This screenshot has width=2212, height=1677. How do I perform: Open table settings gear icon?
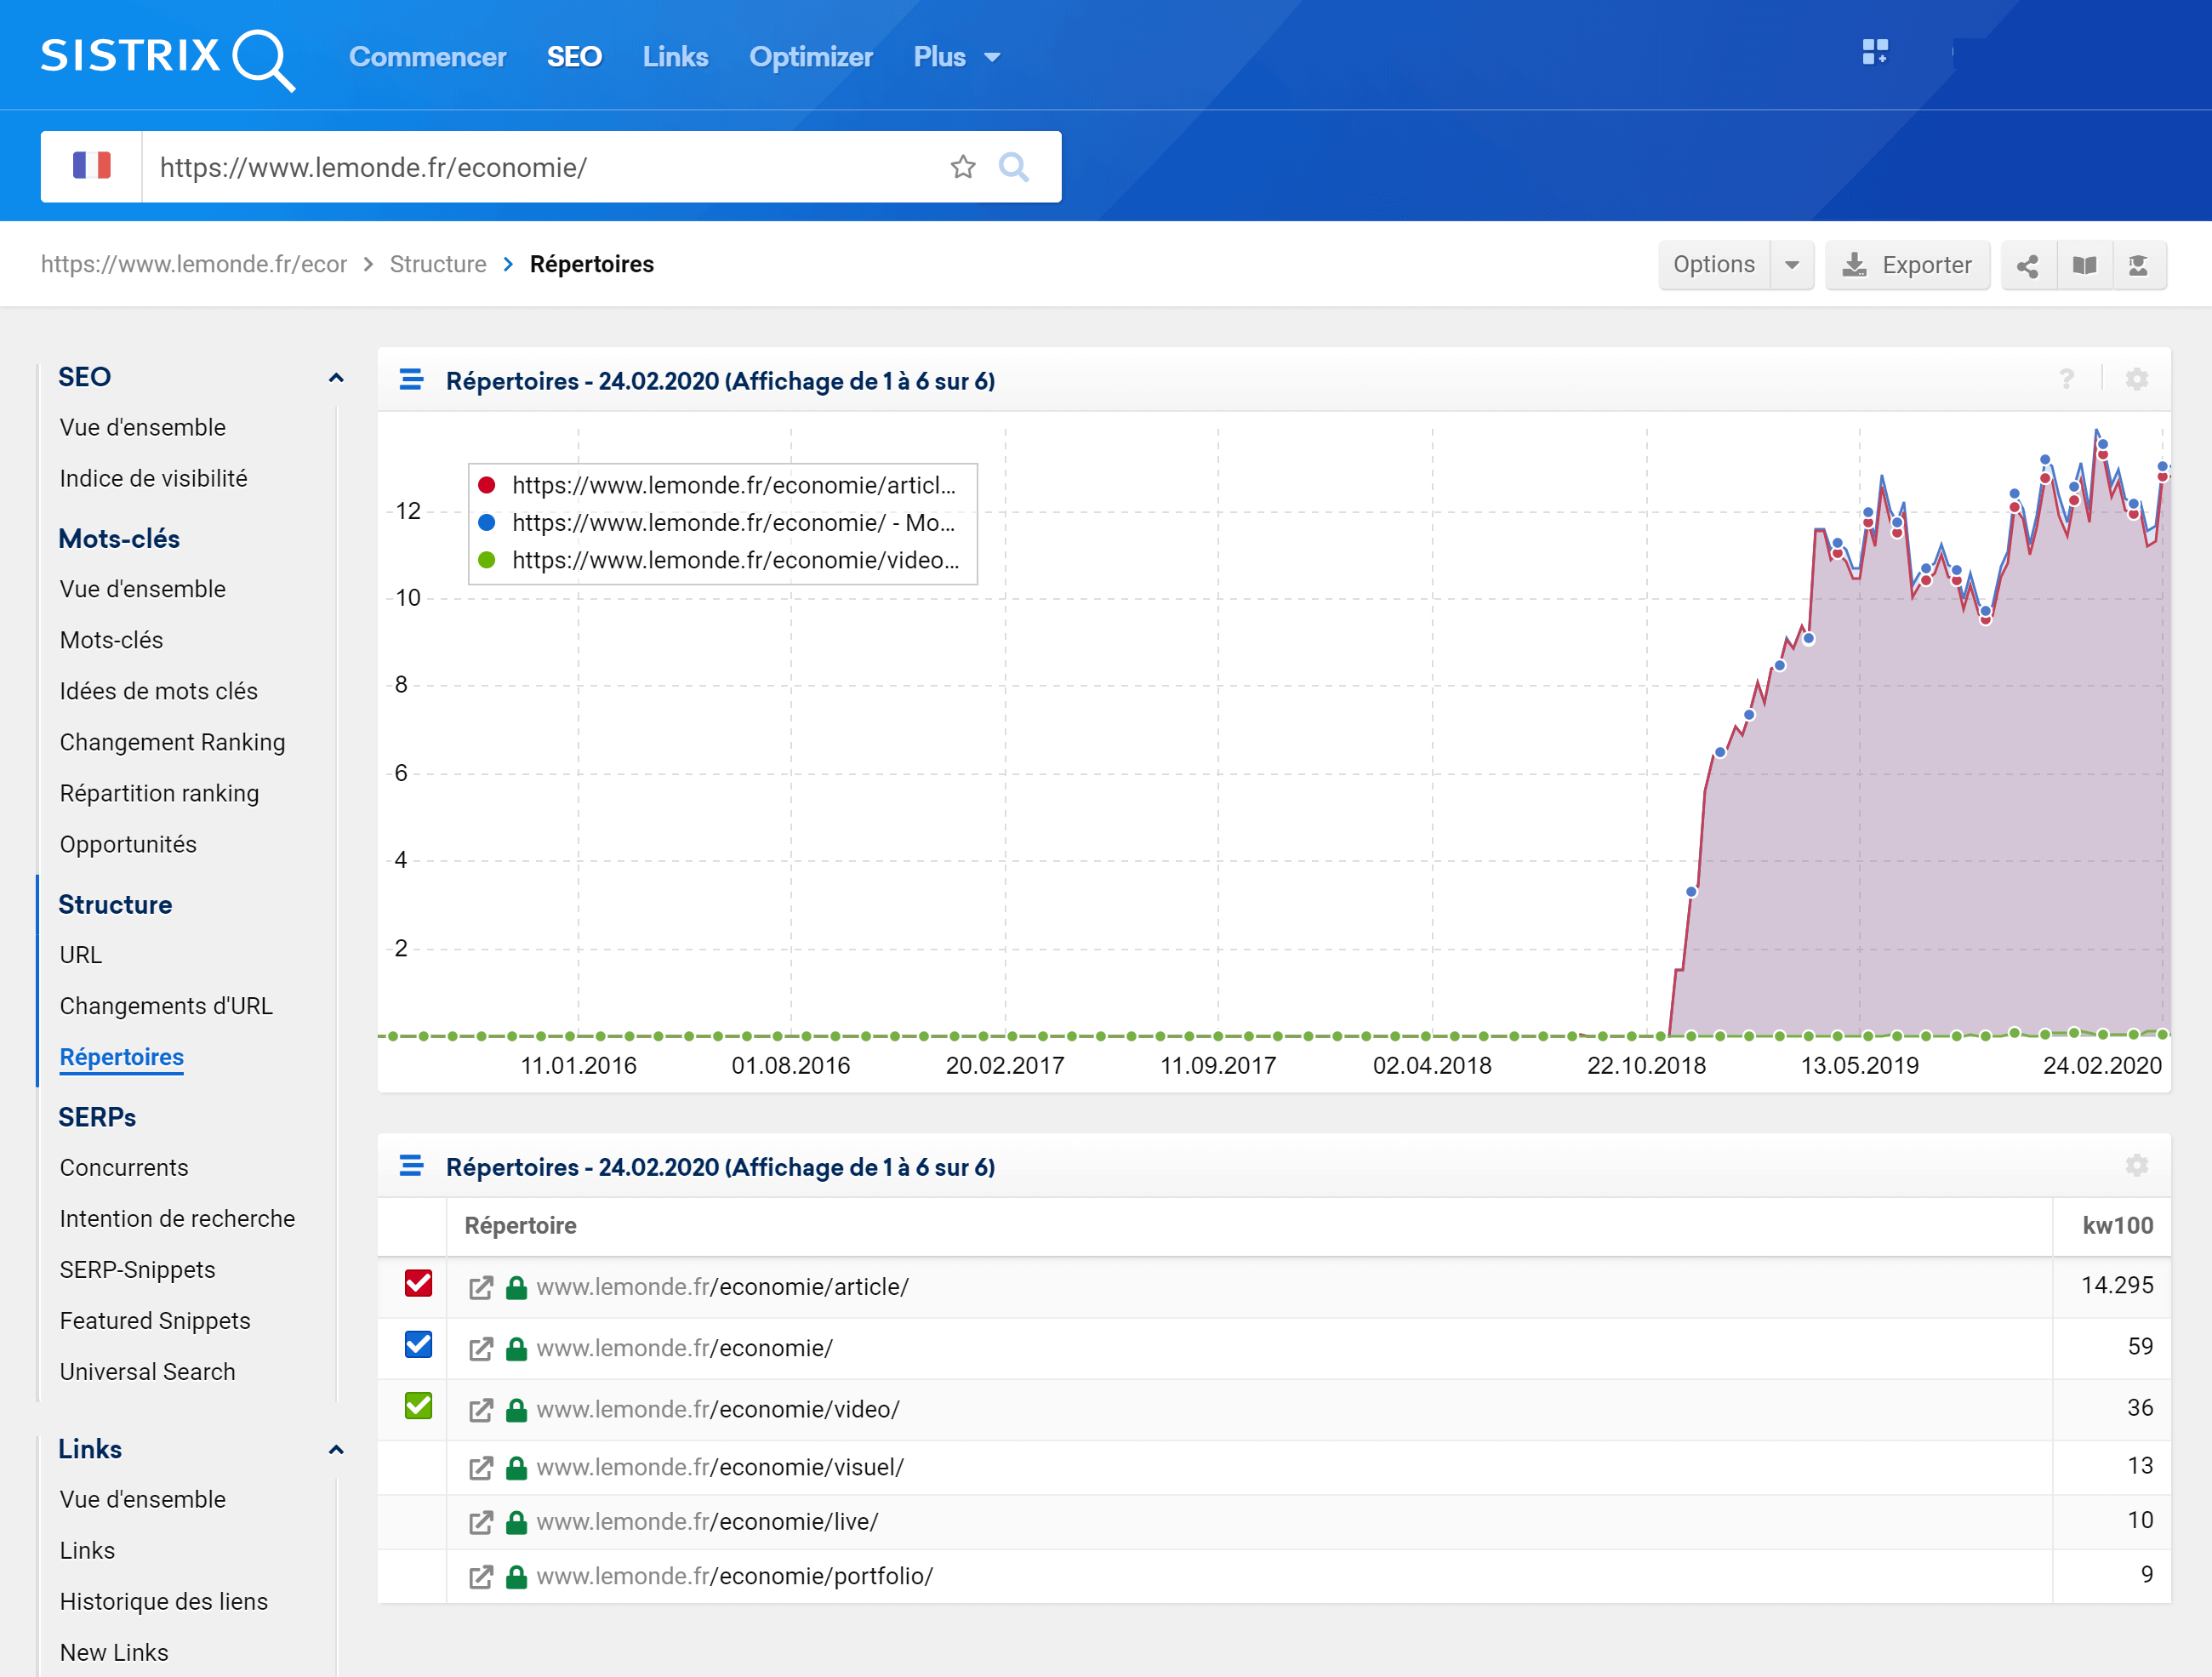coord(2136,1165)
